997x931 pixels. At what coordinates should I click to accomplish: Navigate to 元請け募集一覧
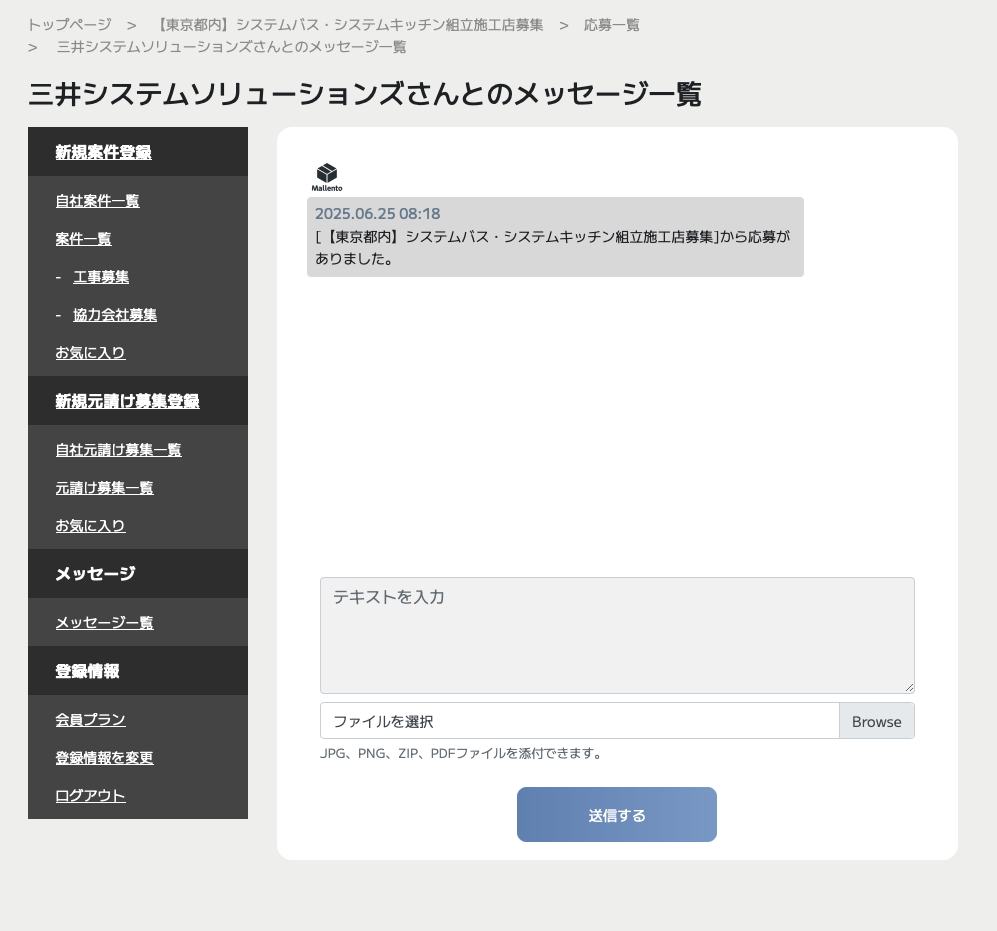pos(104,488)
